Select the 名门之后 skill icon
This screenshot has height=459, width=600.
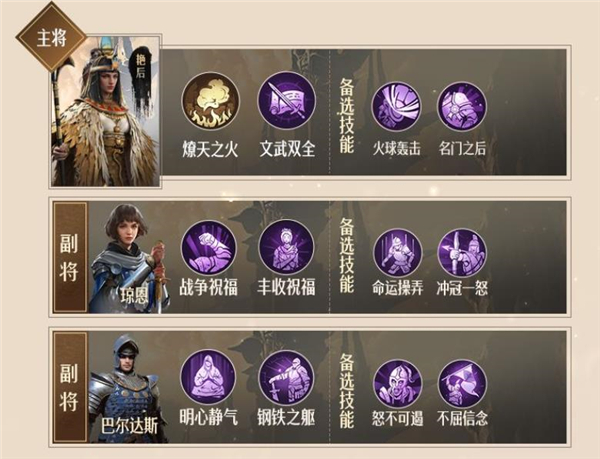click(x=462, y=106)
